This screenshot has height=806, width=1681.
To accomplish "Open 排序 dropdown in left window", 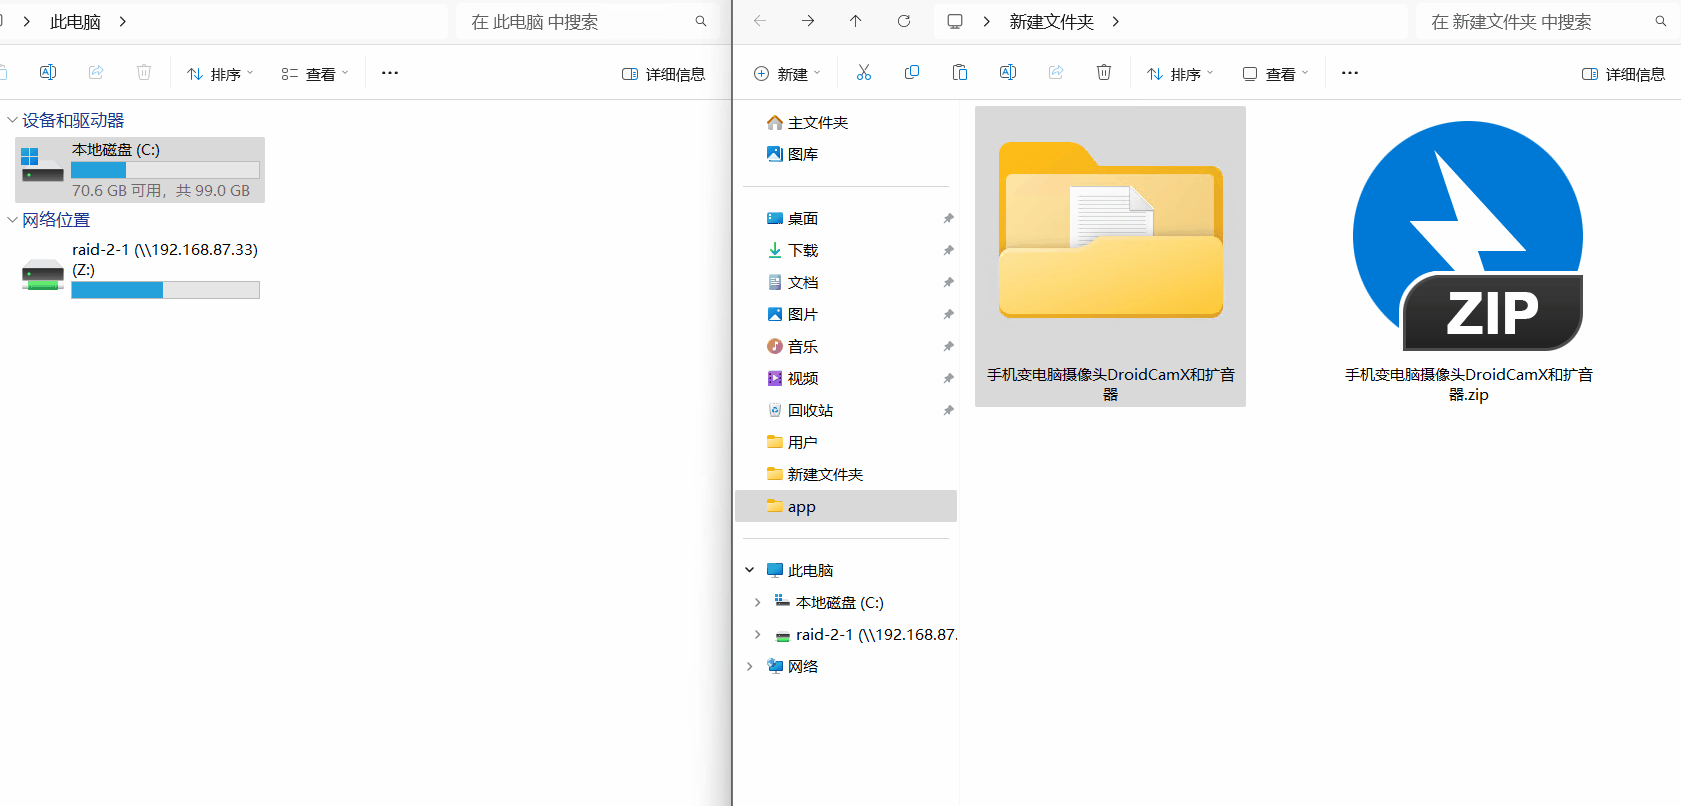I will coord(220,74).
